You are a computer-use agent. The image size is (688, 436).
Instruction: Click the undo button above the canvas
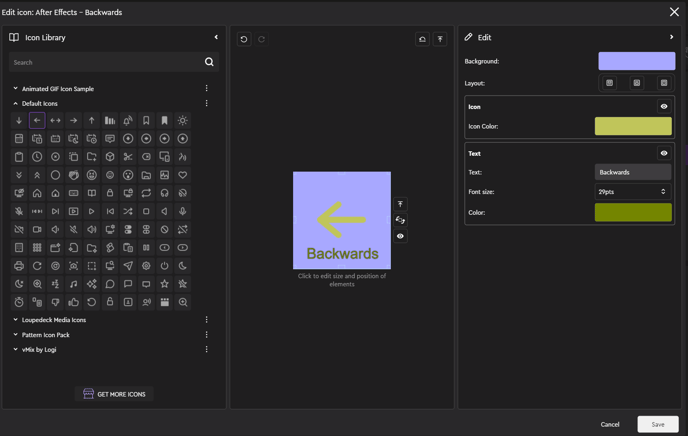point(244,39)
